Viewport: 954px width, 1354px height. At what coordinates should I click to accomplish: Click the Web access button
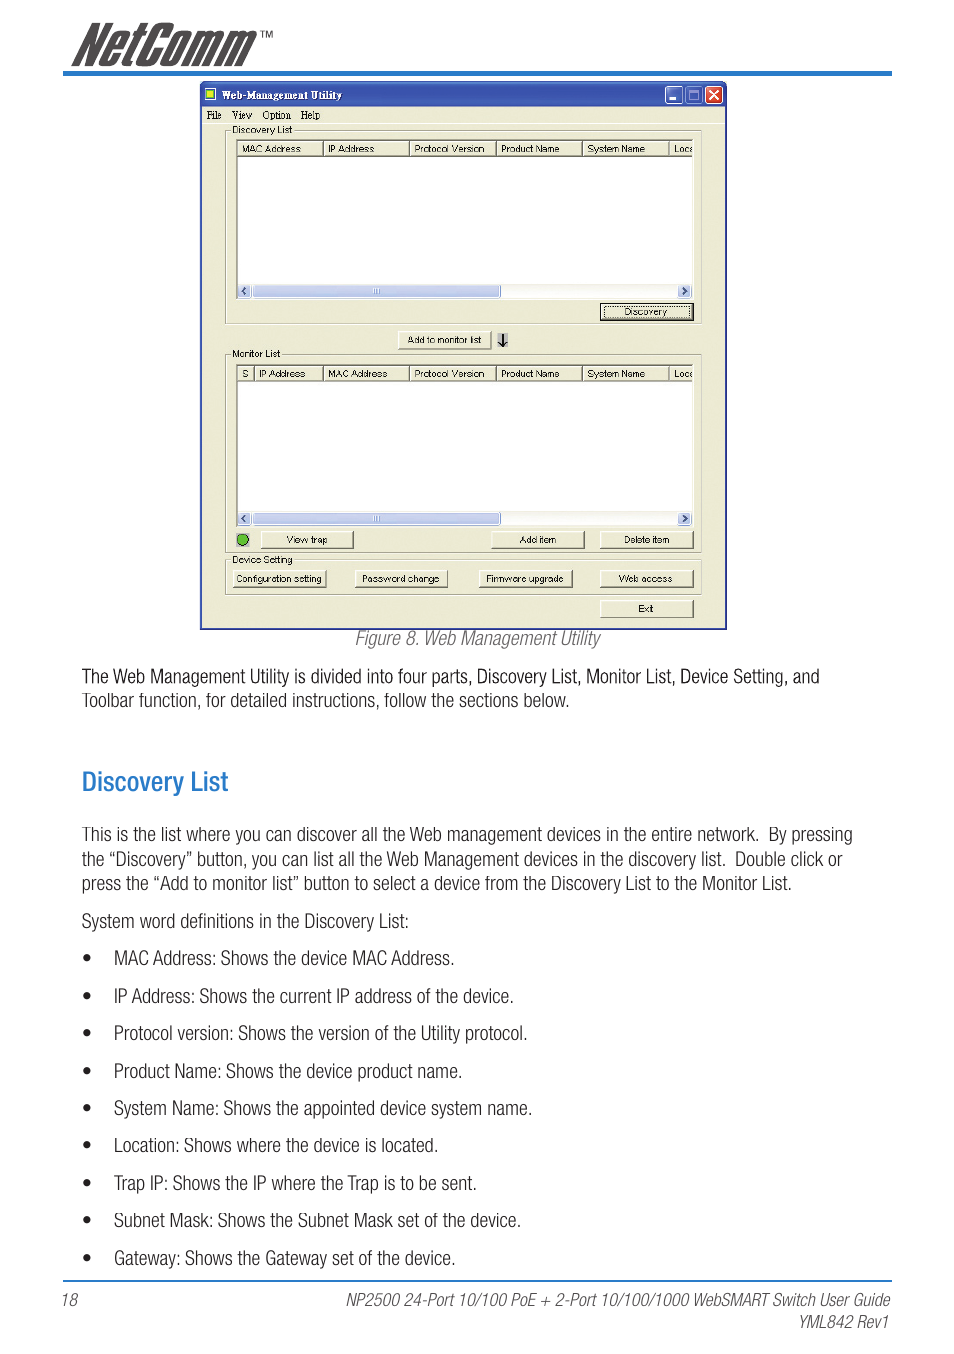(x=646, y=579)
